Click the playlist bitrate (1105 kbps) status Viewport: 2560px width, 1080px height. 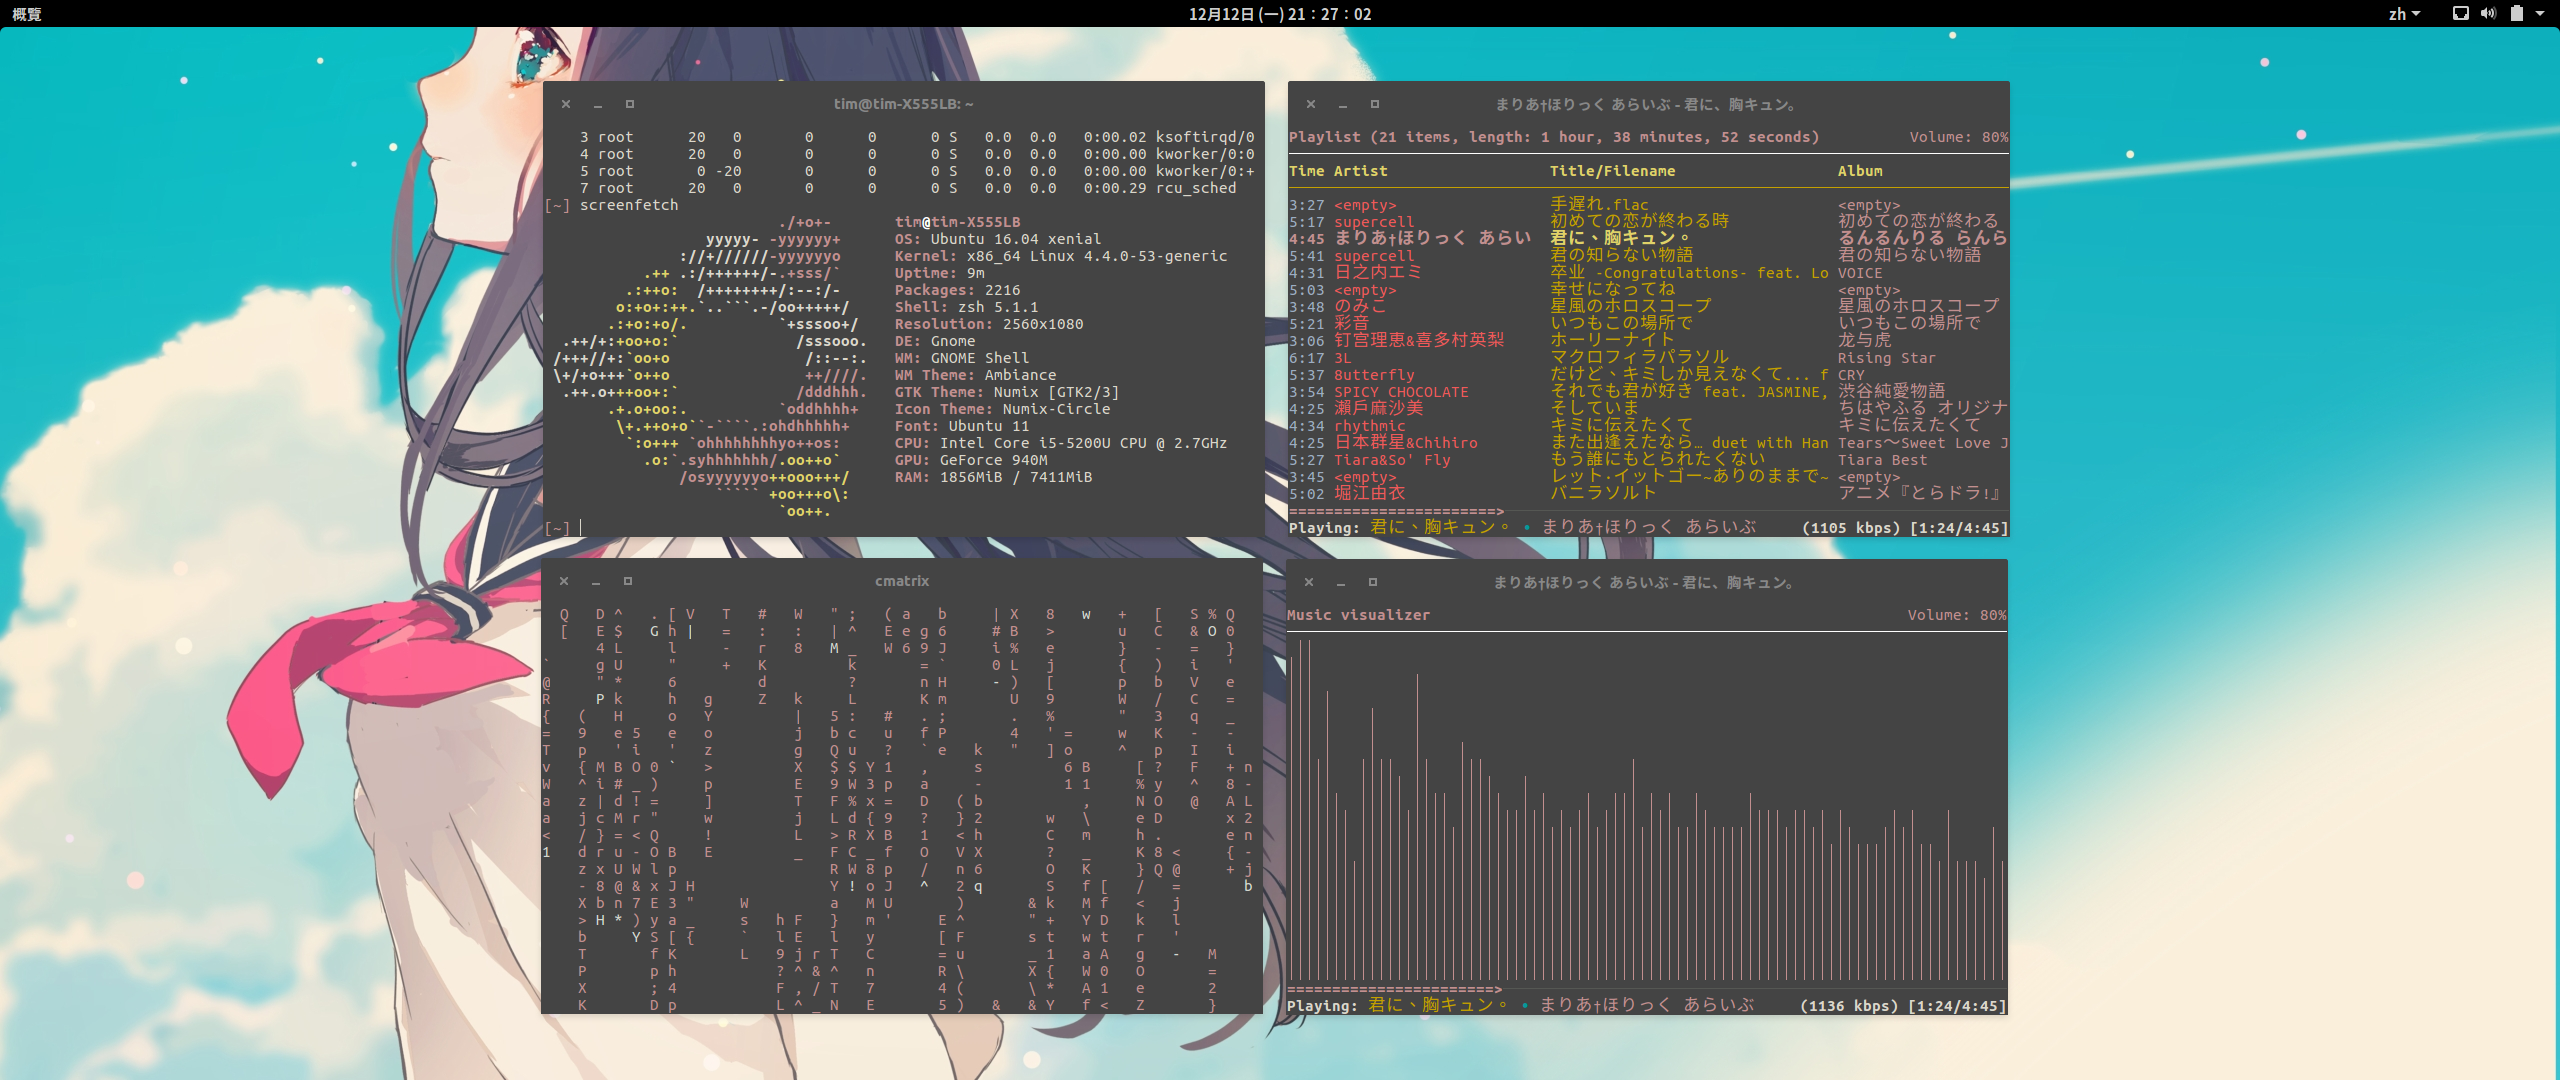pyautogui.click(x=1850, y=528)
